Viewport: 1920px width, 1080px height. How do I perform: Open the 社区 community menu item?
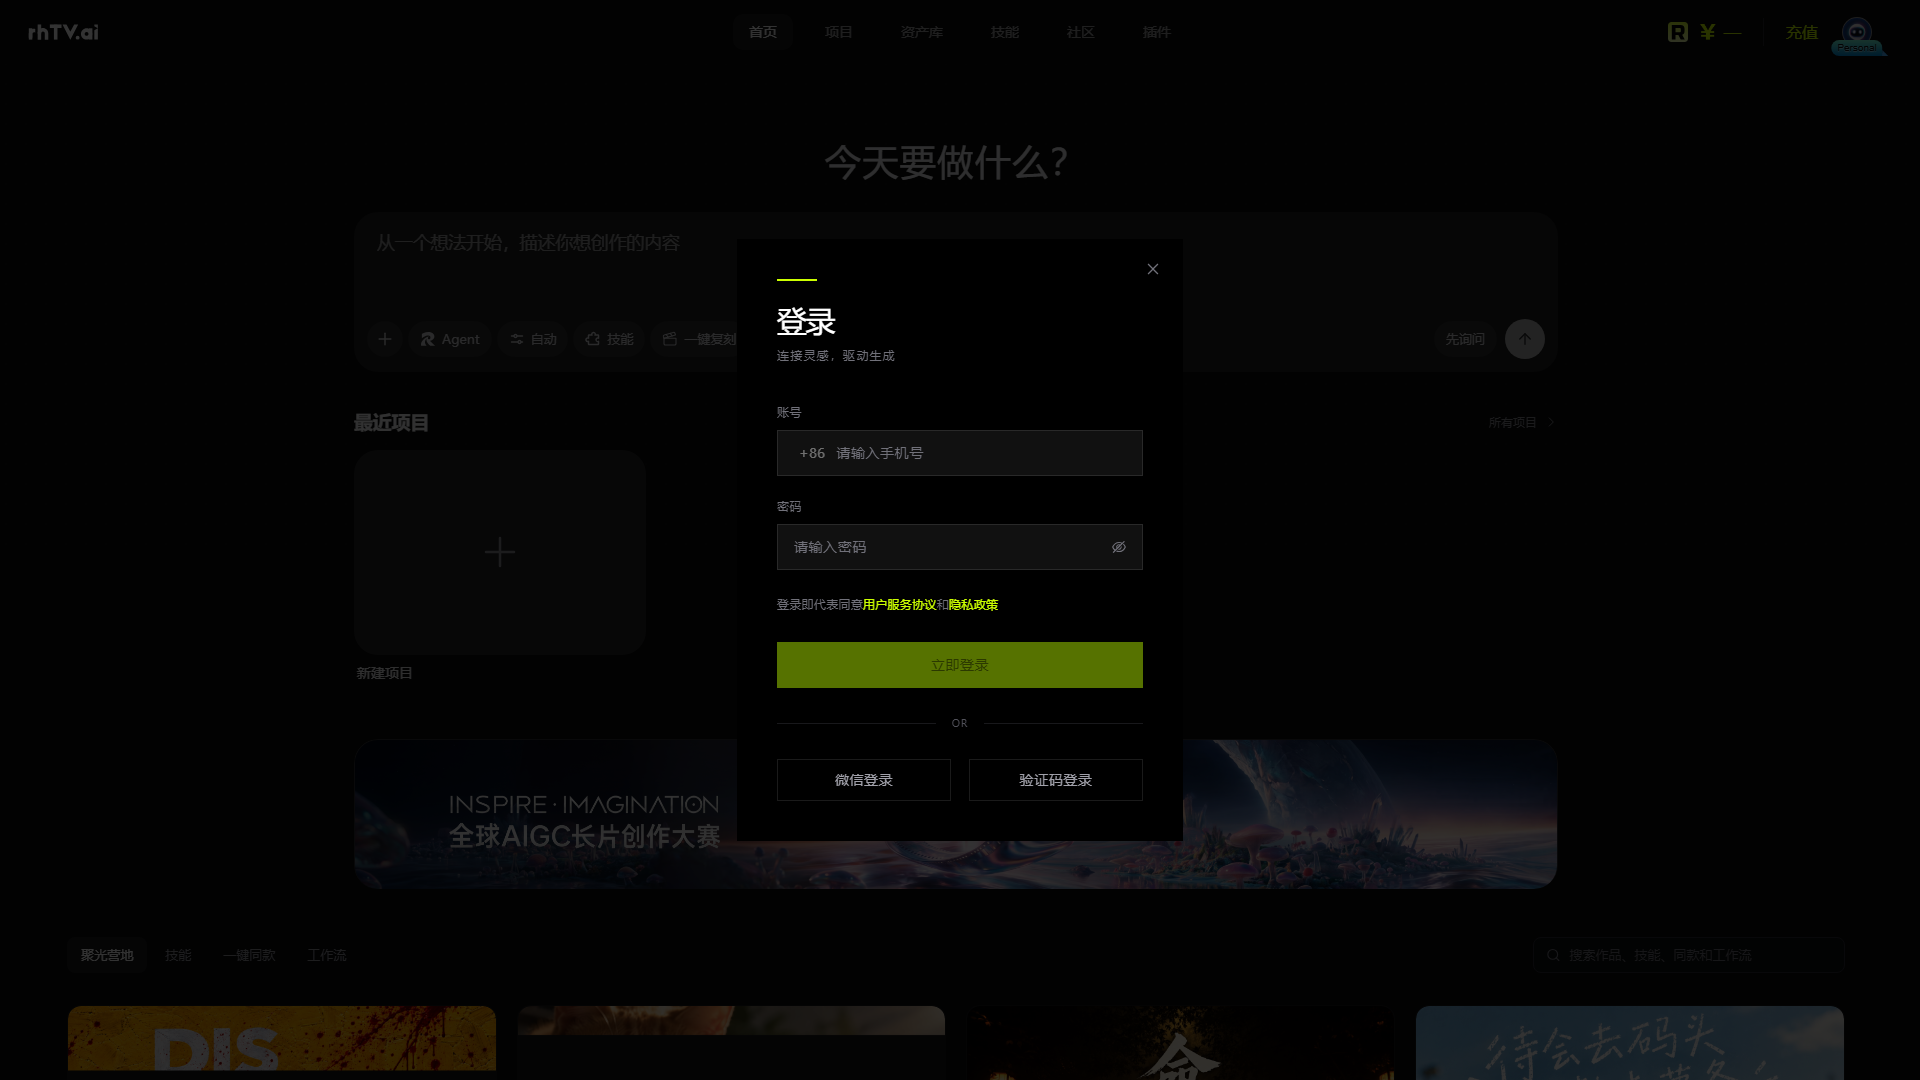(x=1081, y=32)
